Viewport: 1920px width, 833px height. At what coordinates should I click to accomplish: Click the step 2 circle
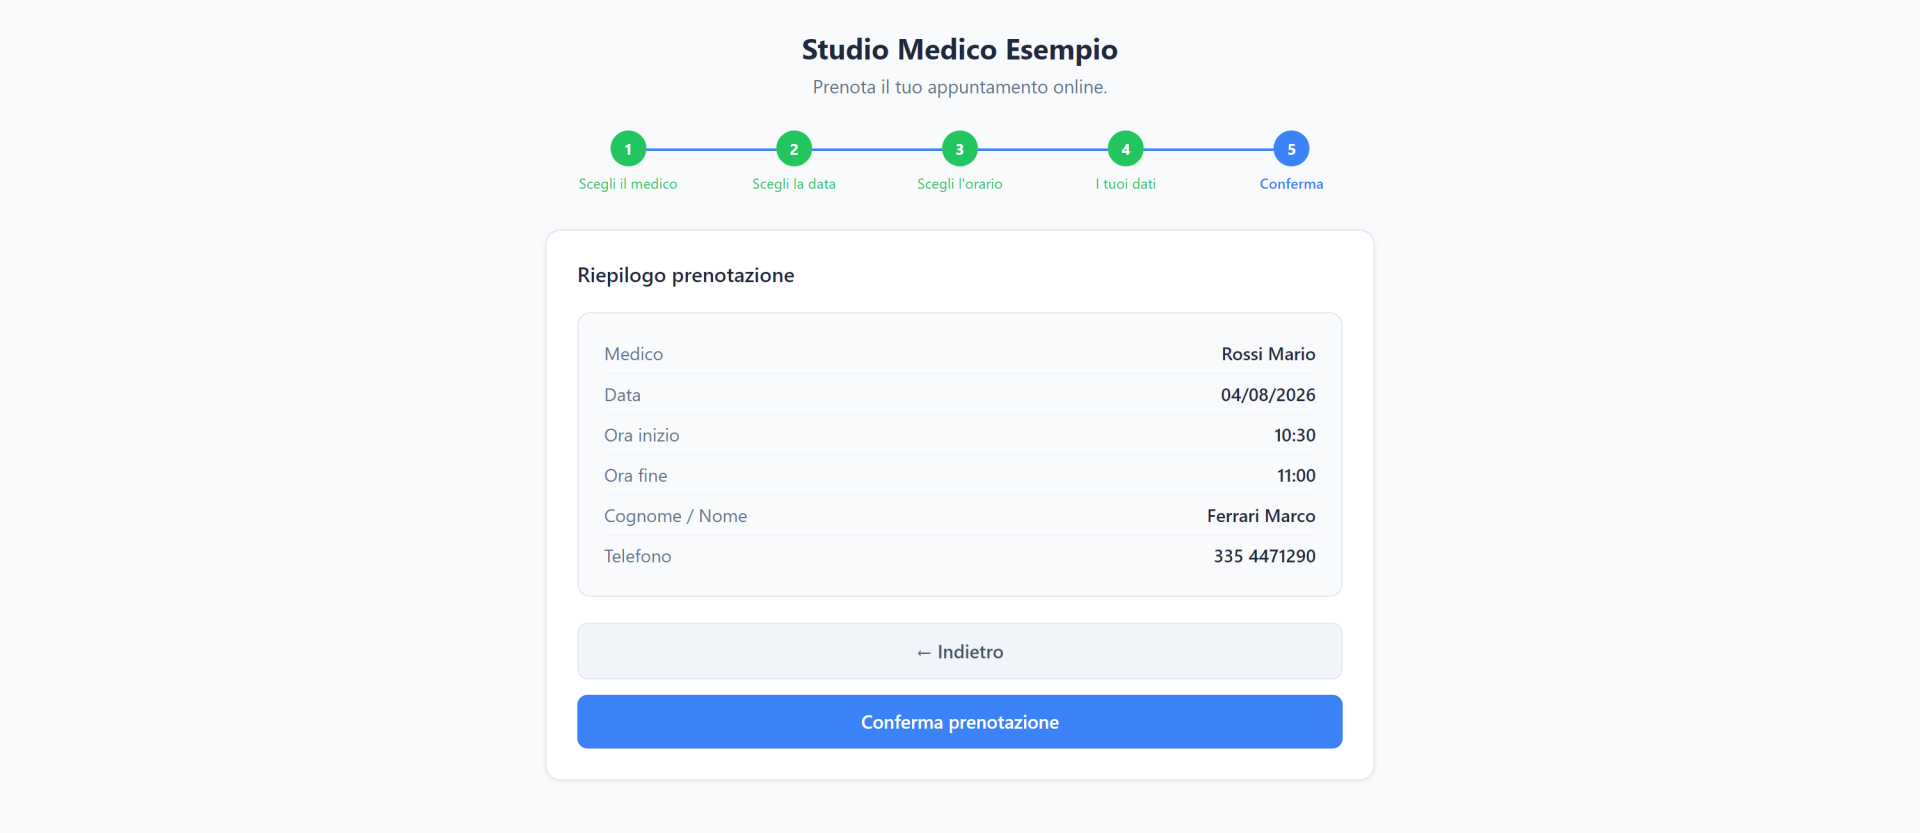pos(794,149)
